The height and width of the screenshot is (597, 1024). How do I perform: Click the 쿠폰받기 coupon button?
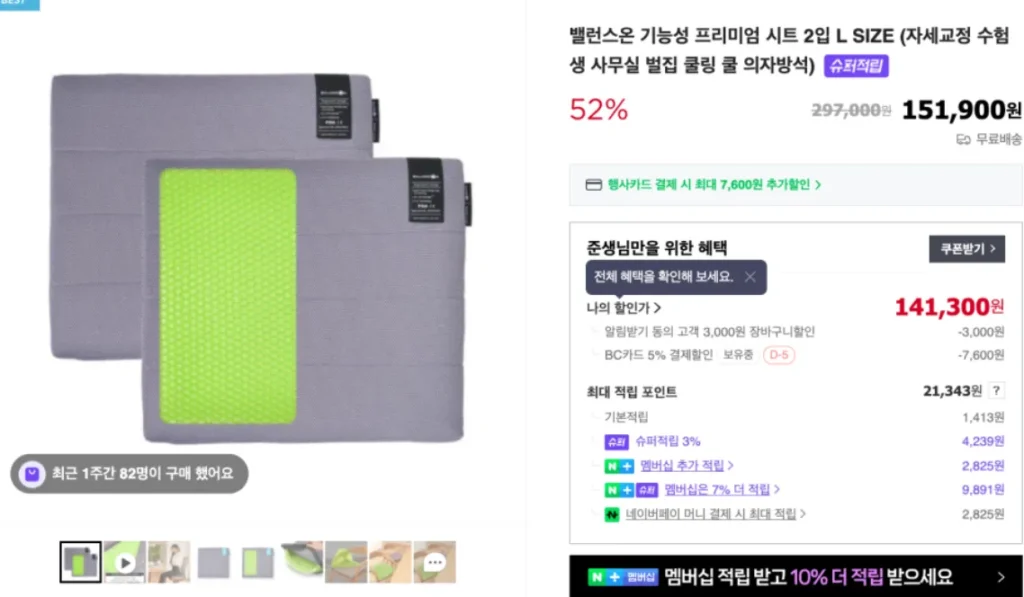click(x=967, y=249)
